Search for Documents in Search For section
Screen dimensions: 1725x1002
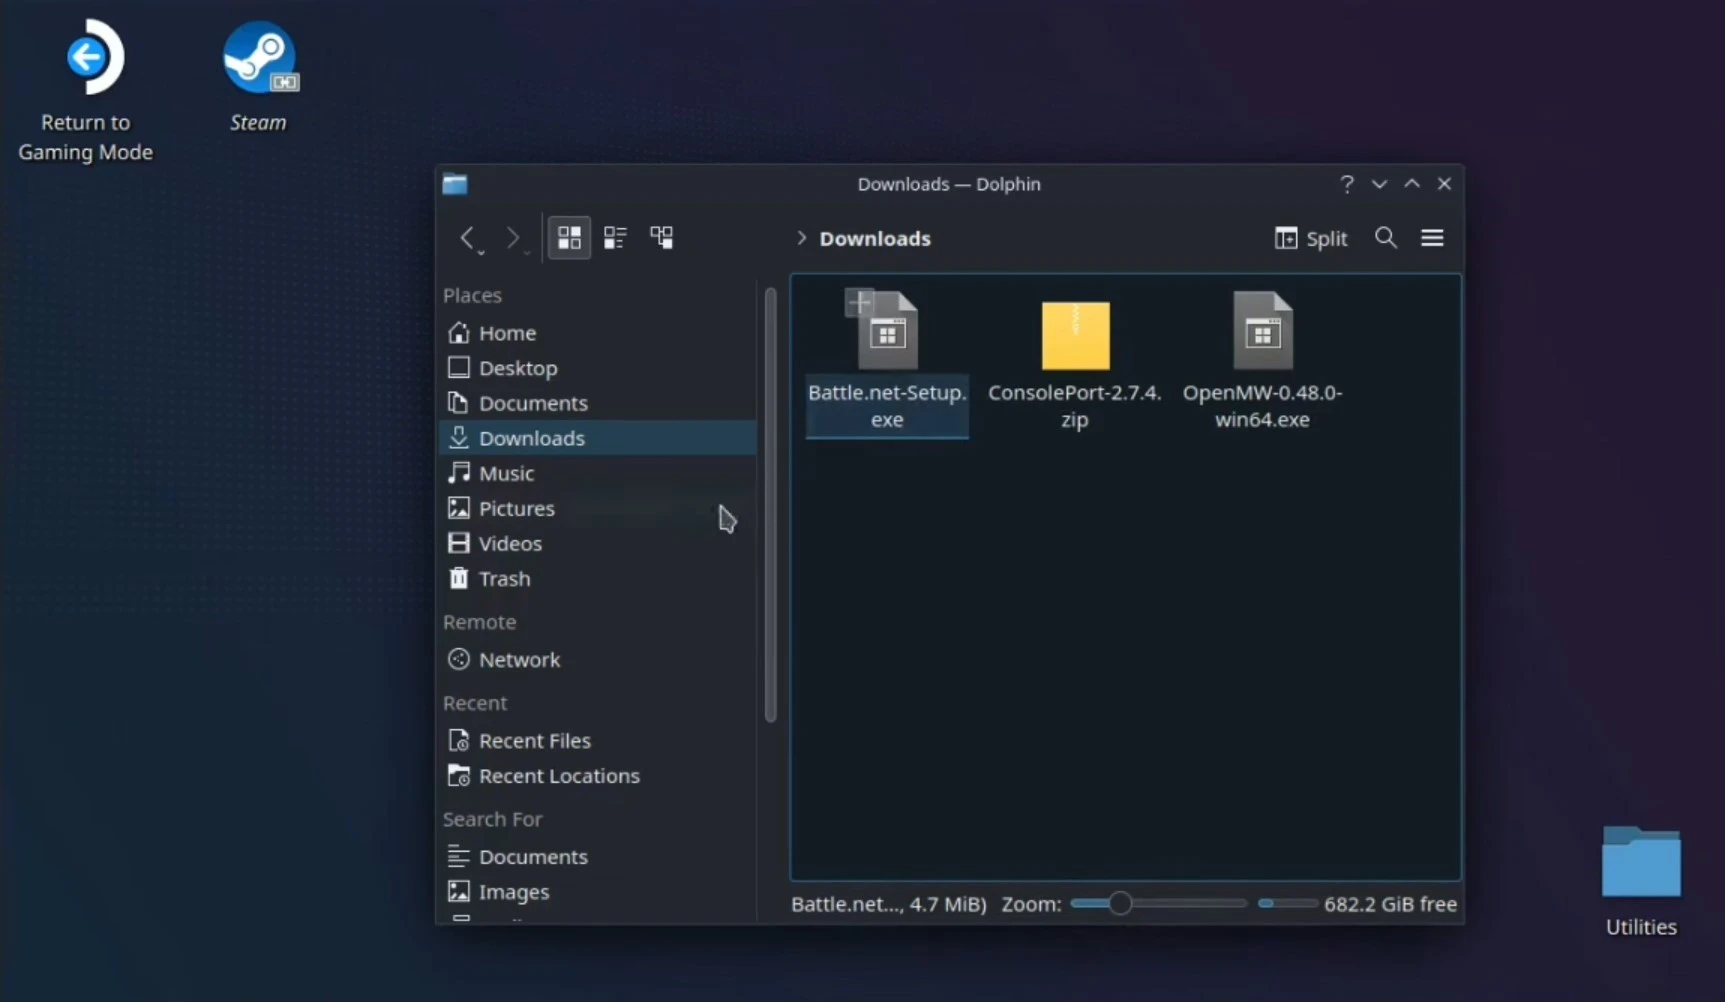coord(597,857)
